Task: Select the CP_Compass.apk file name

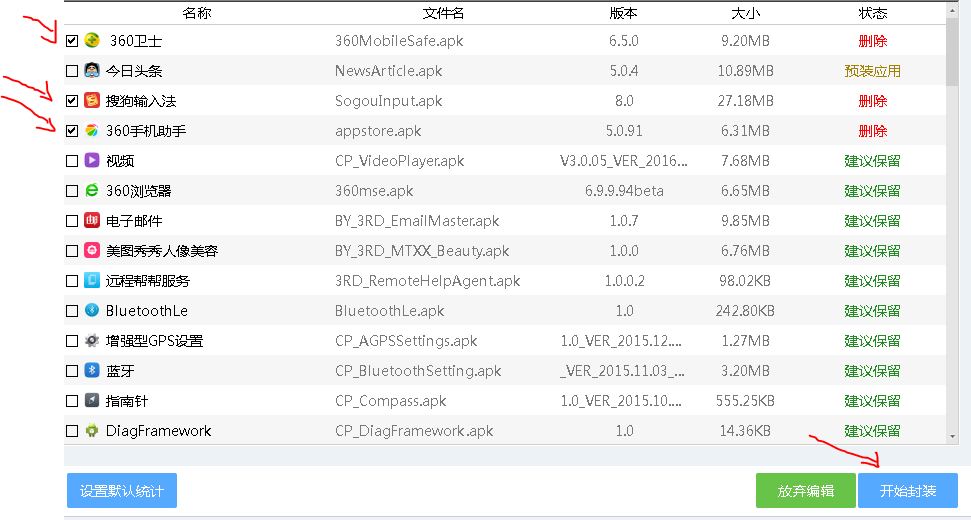Action: [x=391, y=401]
